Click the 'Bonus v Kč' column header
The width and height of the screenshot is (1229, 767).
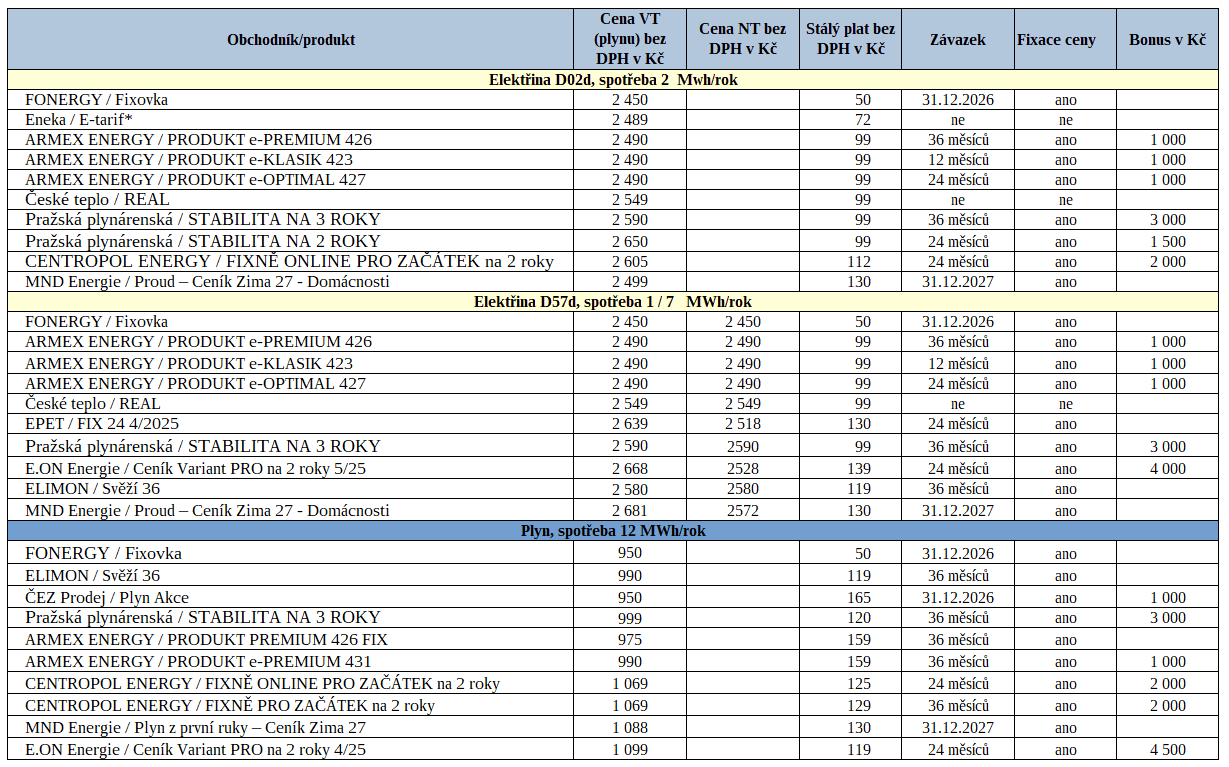tap(1167, 40)
